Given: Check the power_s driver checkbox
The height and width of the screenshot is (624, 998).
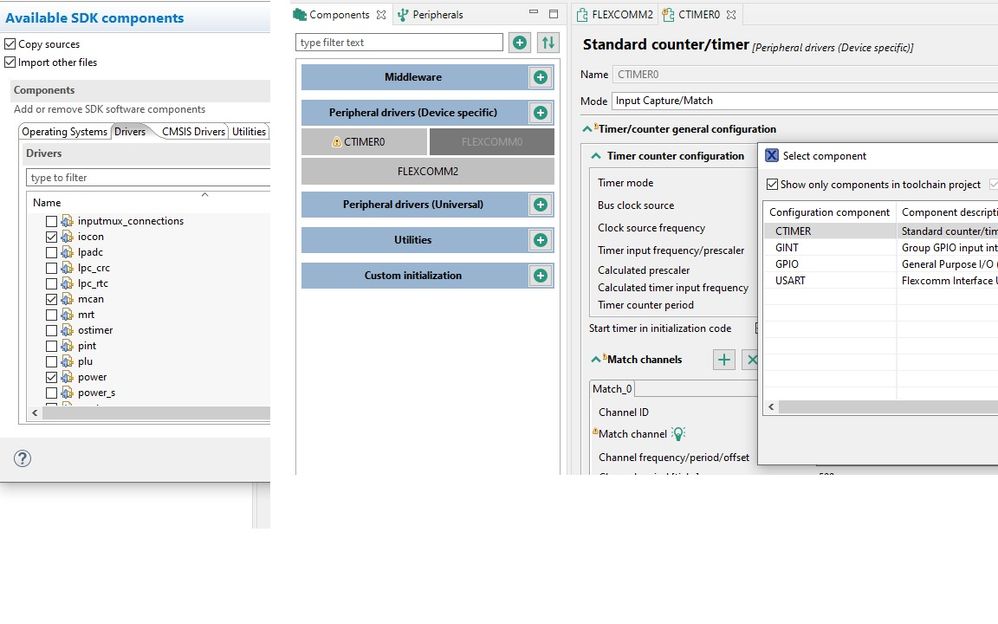Looking at the screenshot, I should coord(52,393).
